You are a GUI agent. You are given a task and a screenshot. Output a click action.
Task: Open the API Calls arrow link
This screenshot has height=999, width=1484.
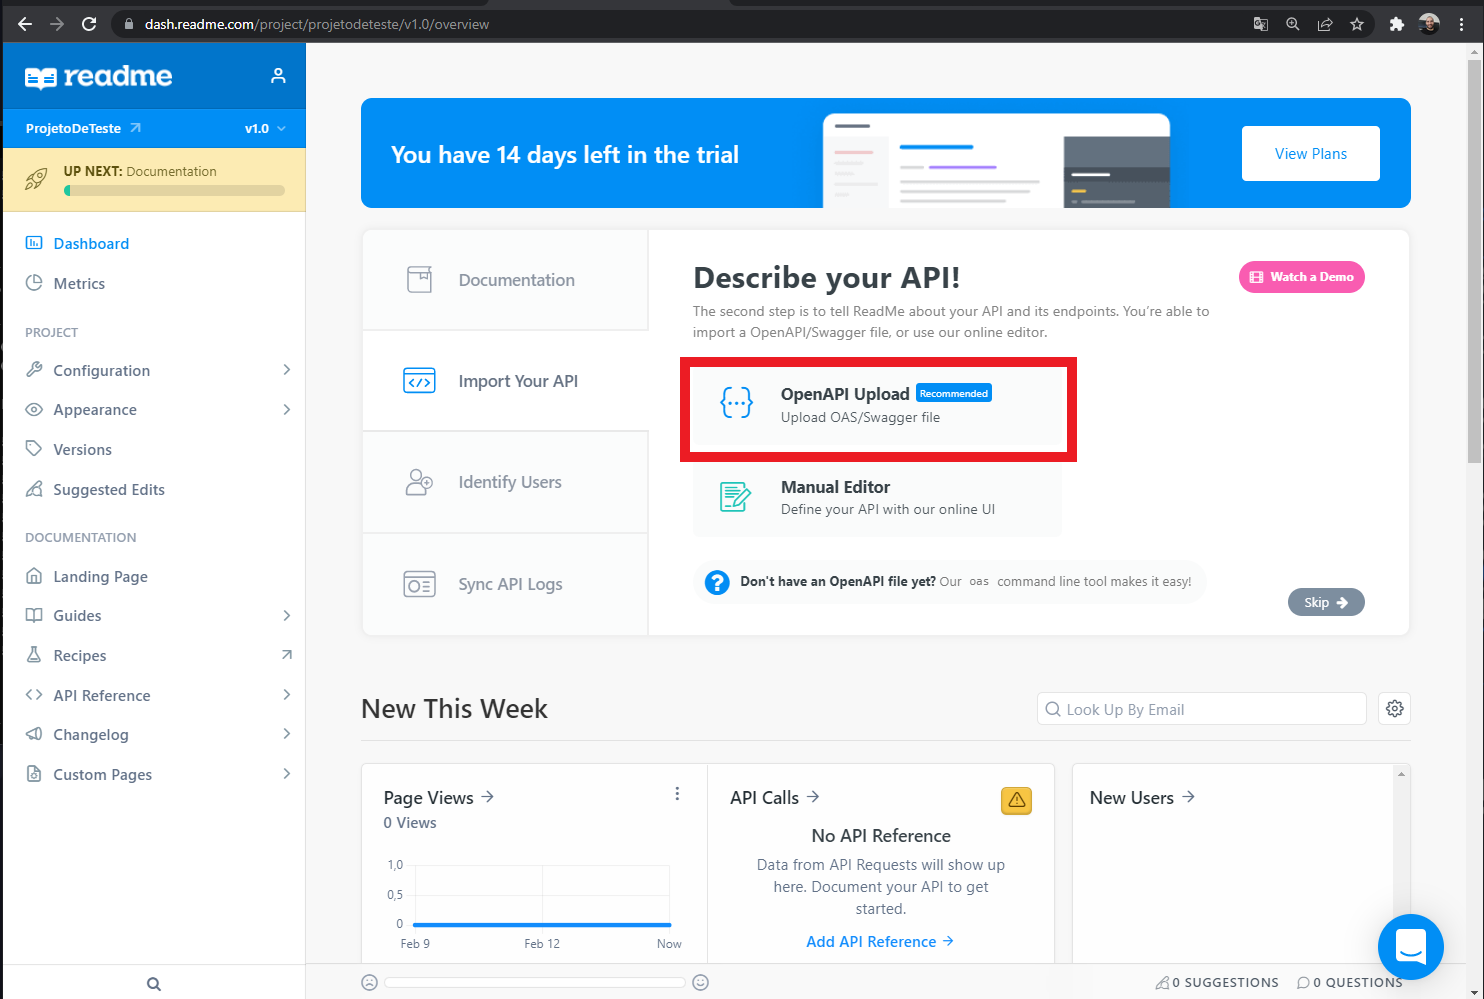point(813,797)
